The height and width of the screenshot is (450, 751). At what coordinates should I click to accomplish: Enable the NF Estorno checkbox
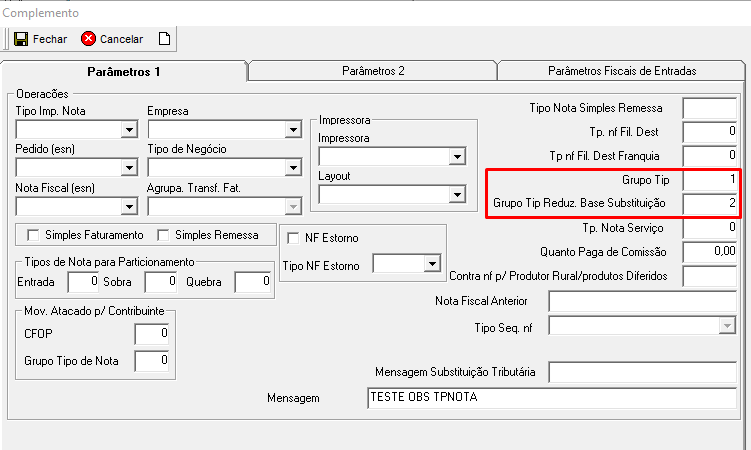[x=293, y=238]
